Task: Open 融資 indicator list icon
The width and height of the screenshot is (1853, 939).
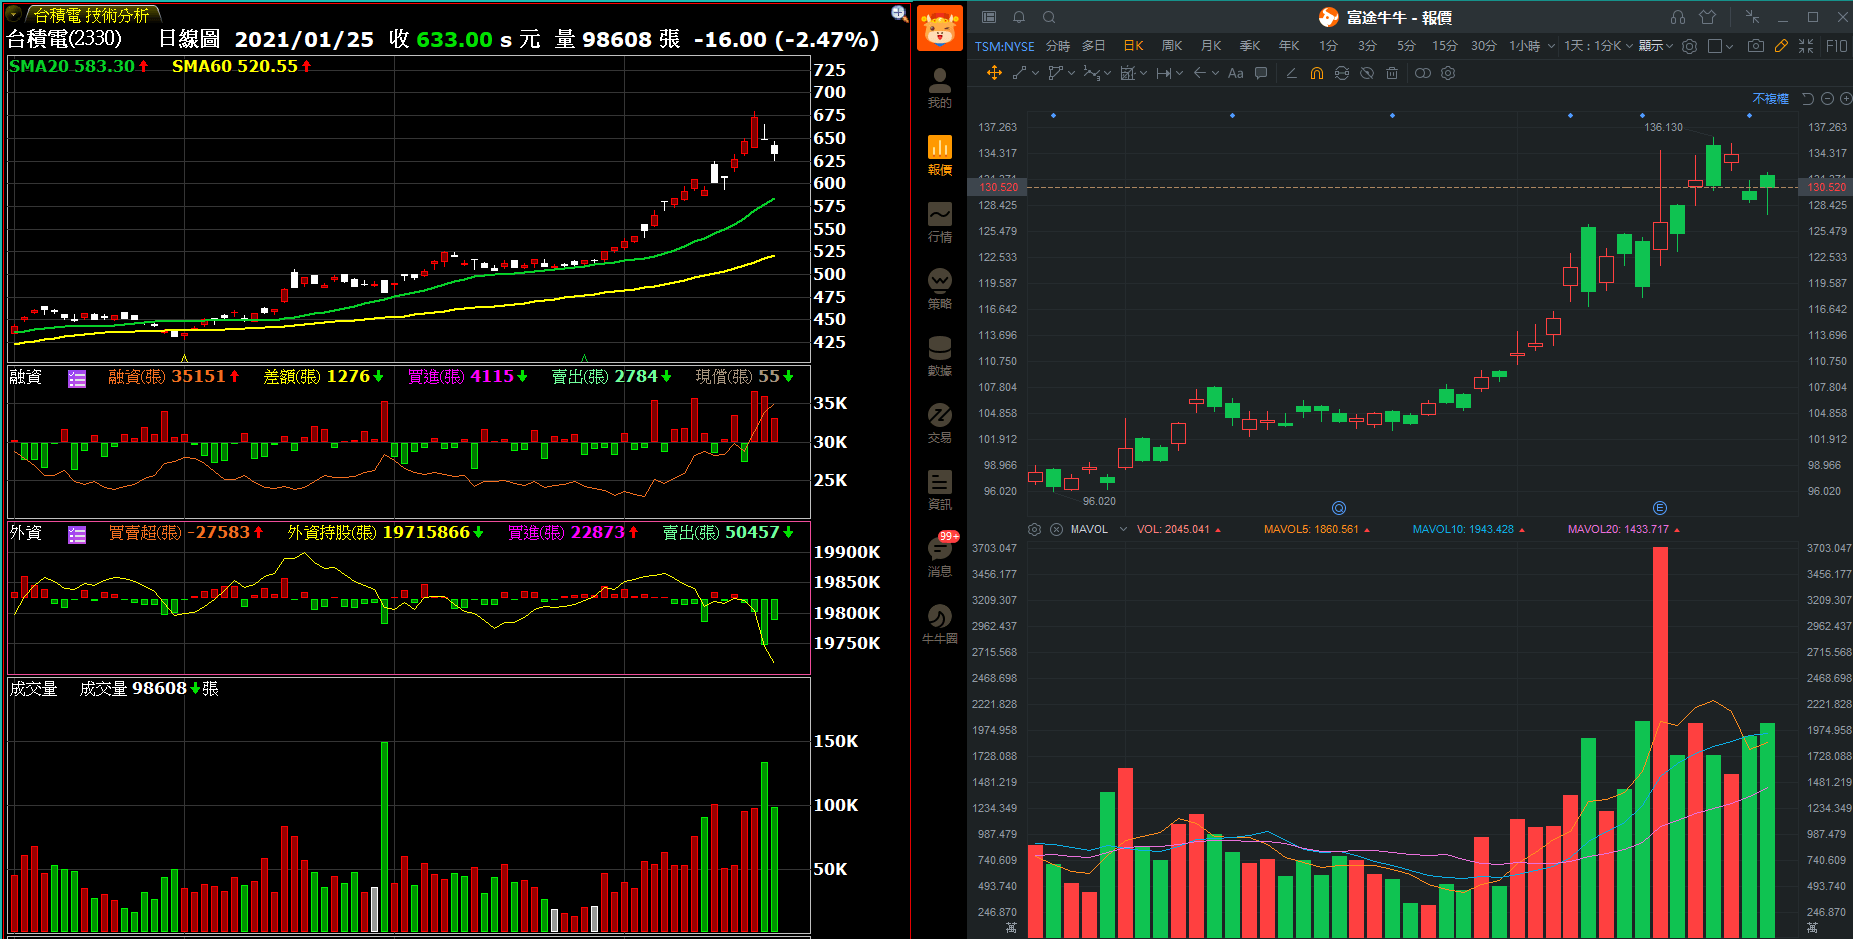Action: tap(77, 378)
